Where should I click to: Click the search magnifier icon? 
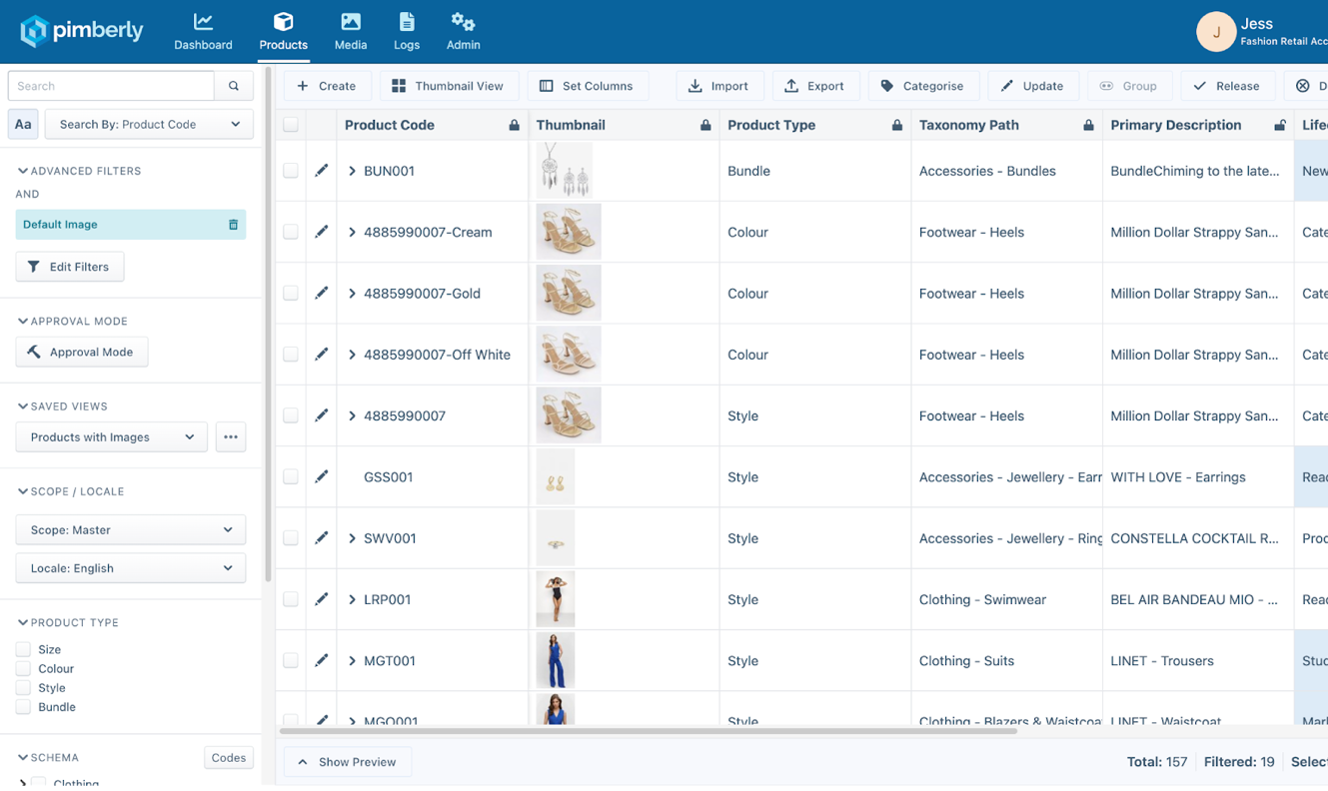tap(234, 86)
